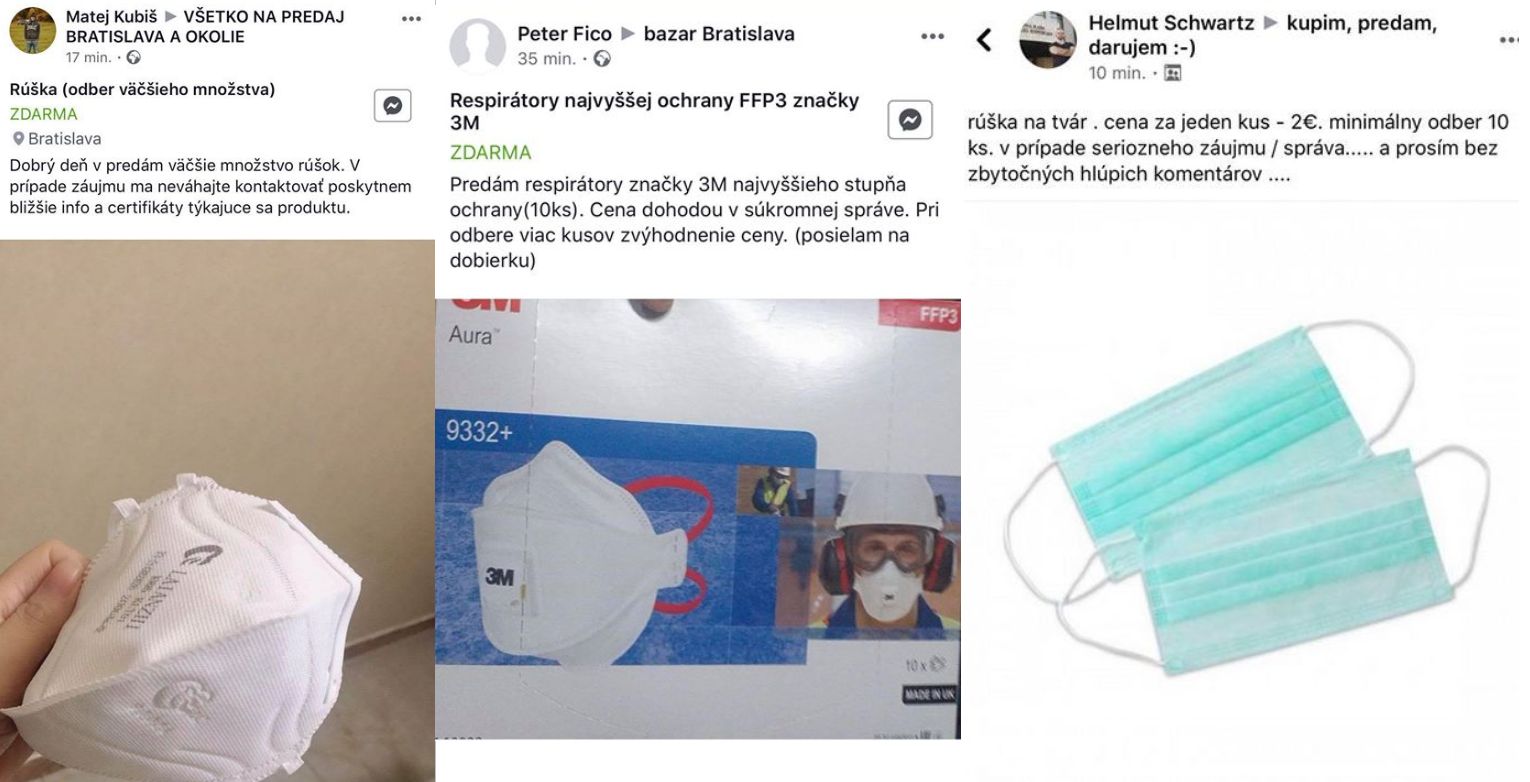Open Messenger icon on Matej Kubiš post

point(392,106)
